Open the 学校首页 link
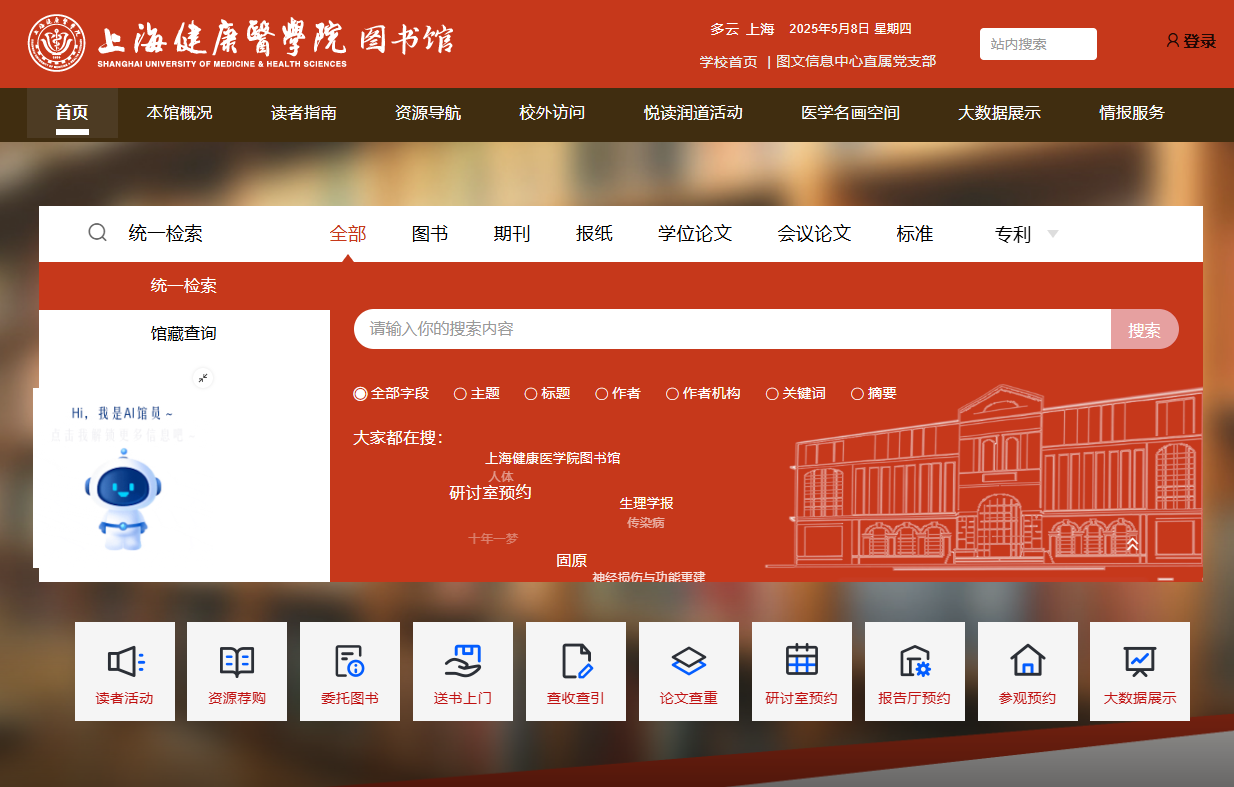 click(728, 62)
